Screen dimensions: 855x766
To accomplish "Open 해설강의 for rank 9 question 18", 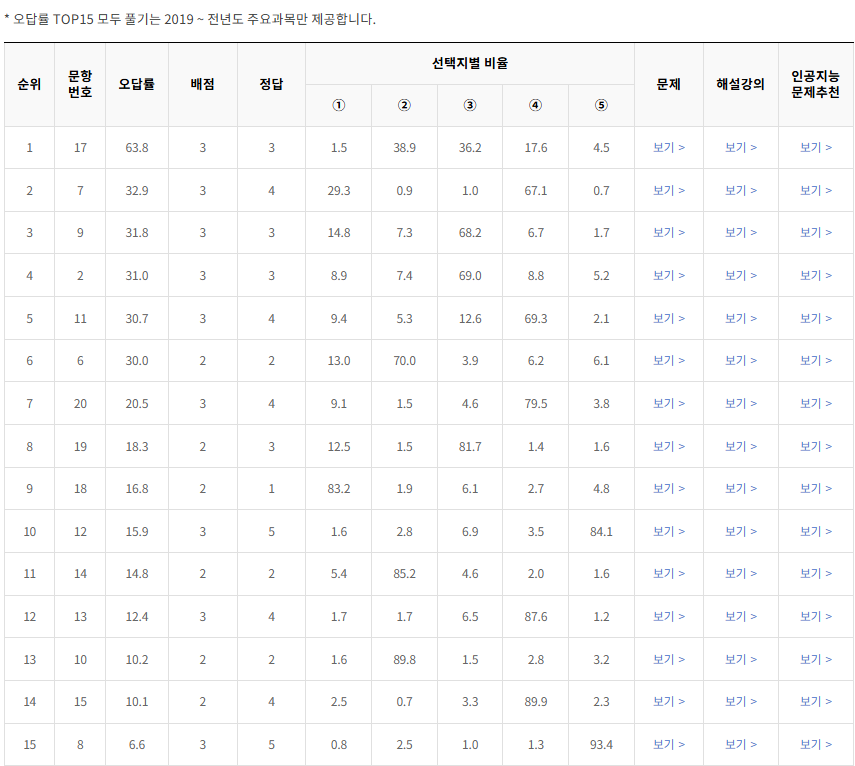I will pos(740,489).
